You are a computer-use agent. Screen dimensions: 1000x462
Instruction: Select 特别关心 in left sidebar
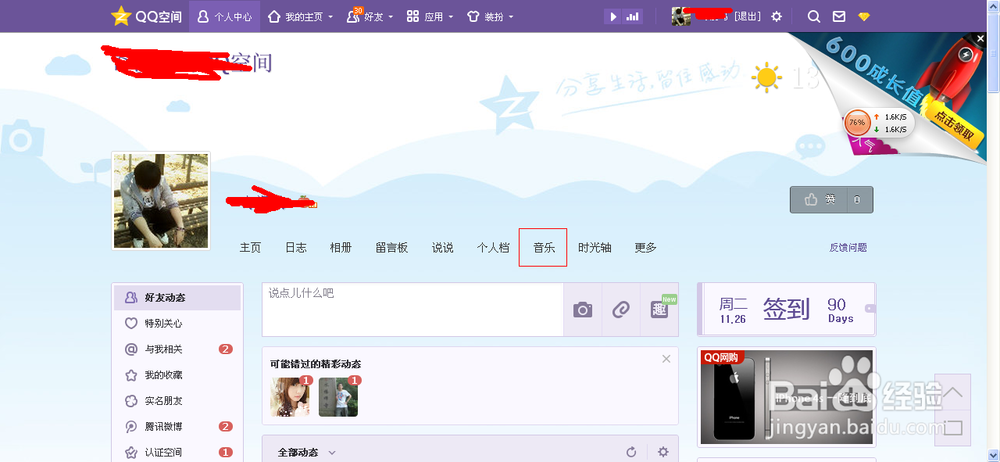click(177, 324)
